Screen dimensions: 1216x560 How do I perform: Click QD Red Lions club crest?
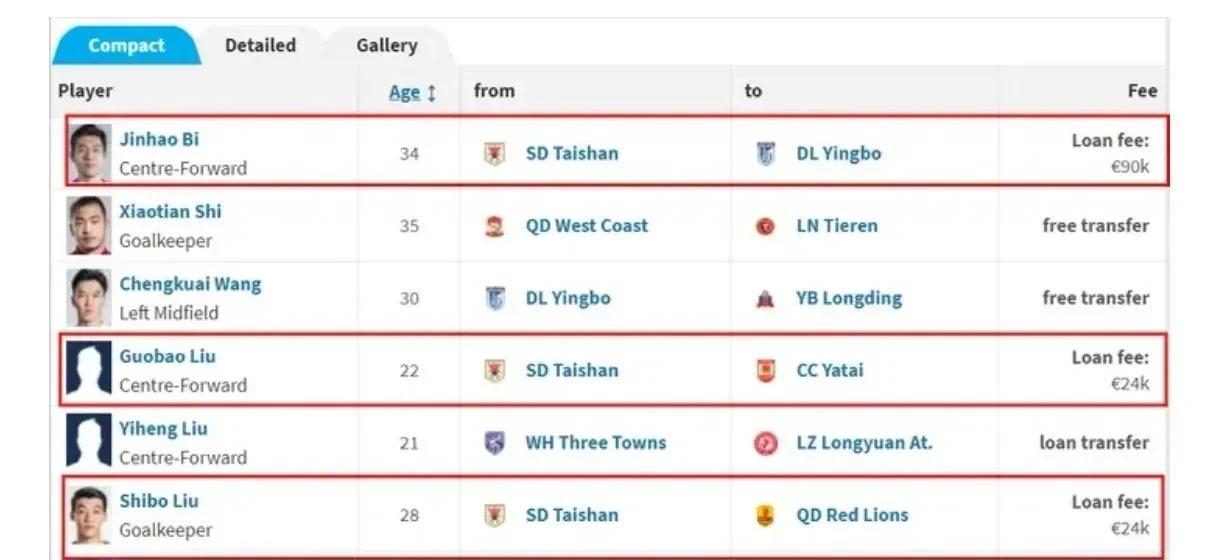tap(765, 515)
